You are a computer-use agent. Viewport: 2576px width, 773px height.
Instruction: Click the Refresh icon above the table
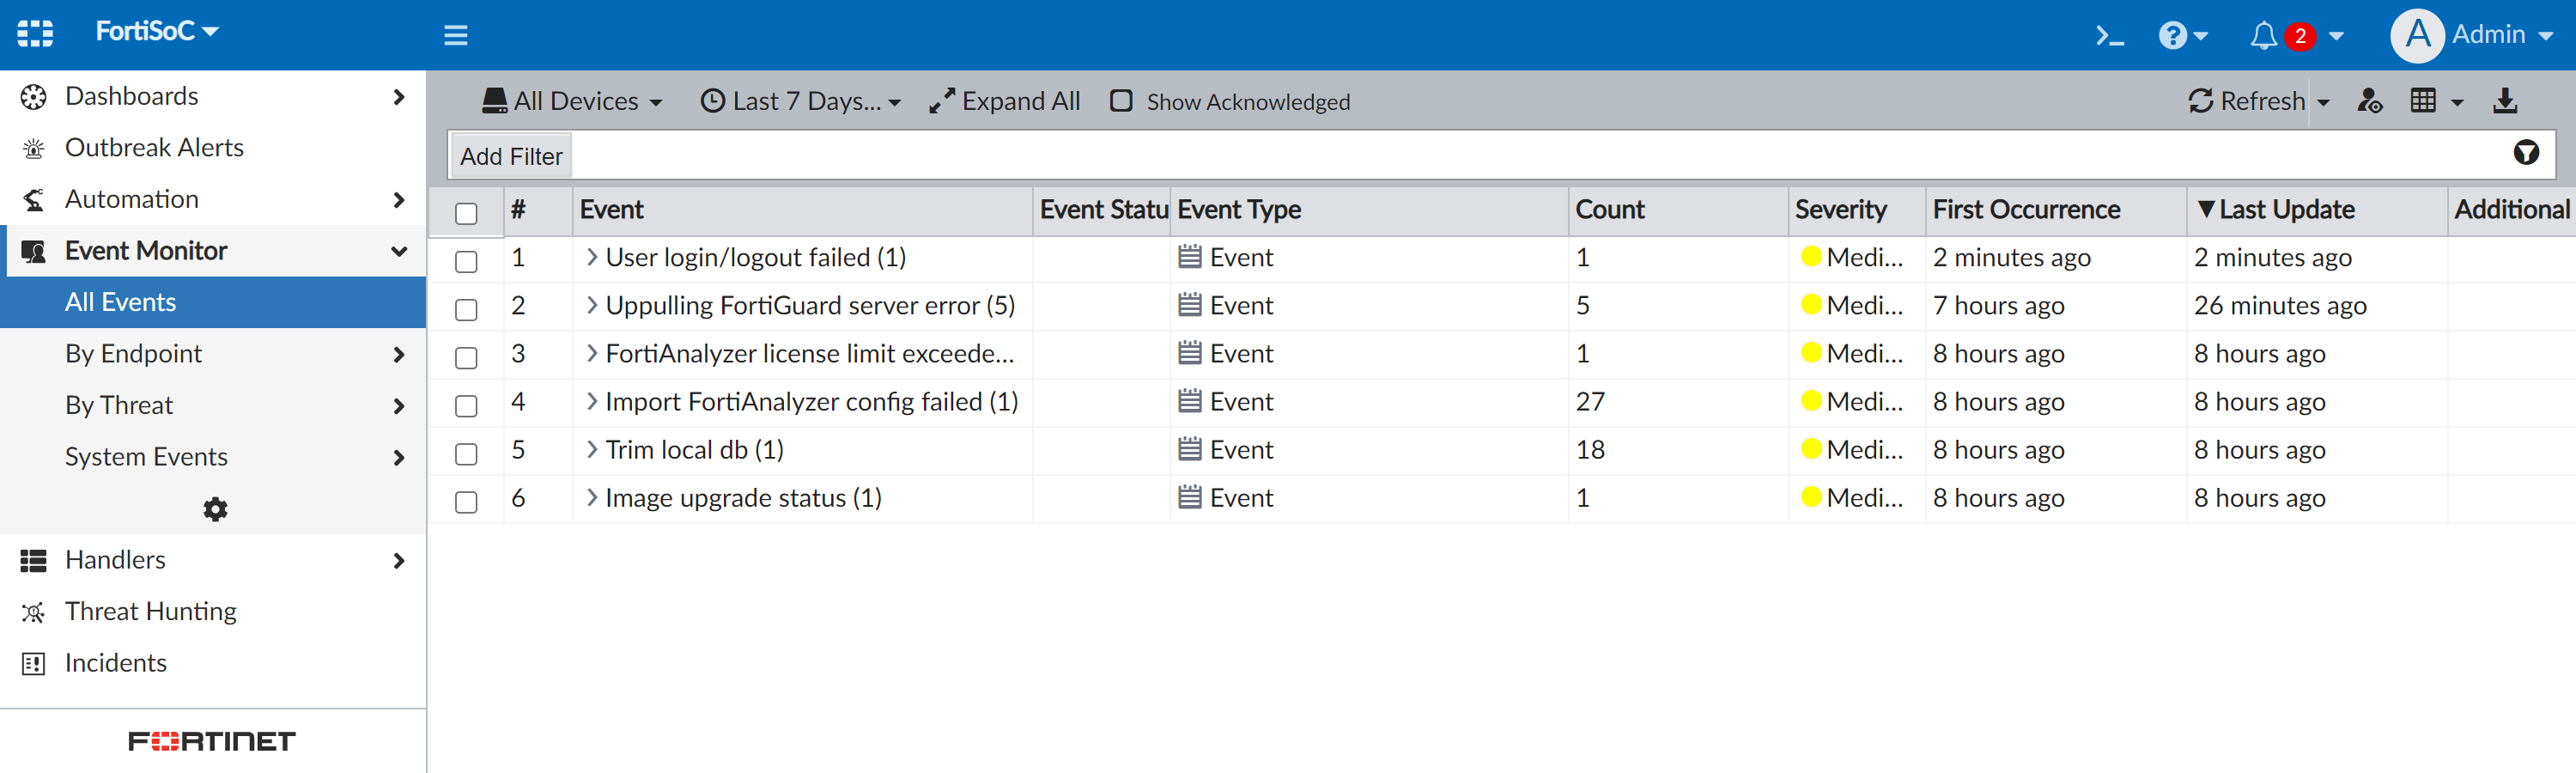[2200, 101]
